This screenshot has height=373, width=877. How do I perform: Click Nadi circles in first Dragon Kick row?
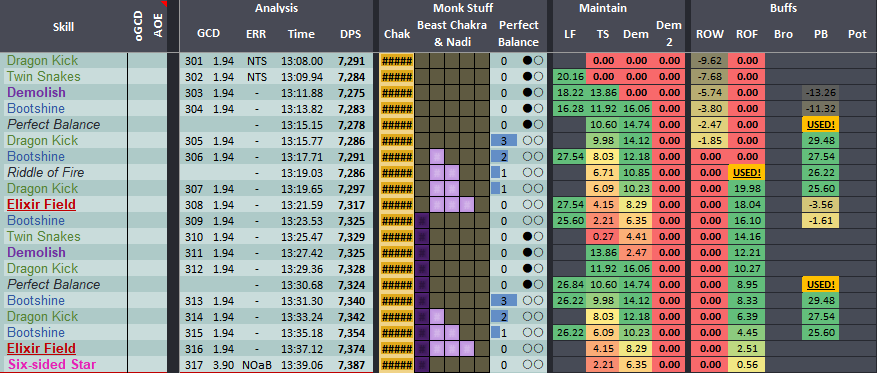pos(534,60)
